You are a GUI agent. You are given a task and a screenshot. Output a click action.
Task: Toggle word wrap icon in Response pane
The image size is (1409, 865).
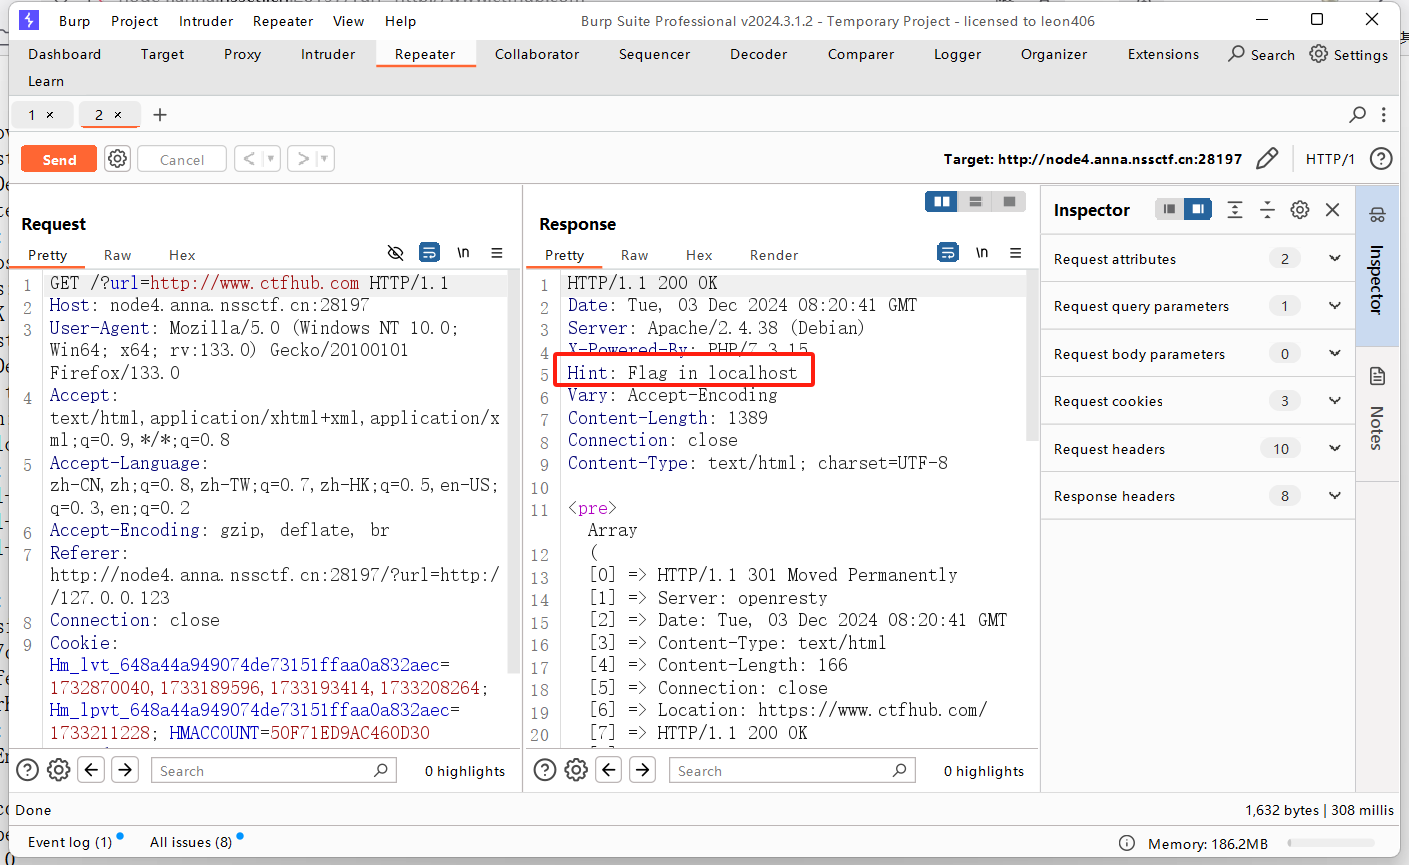[948, 252]
